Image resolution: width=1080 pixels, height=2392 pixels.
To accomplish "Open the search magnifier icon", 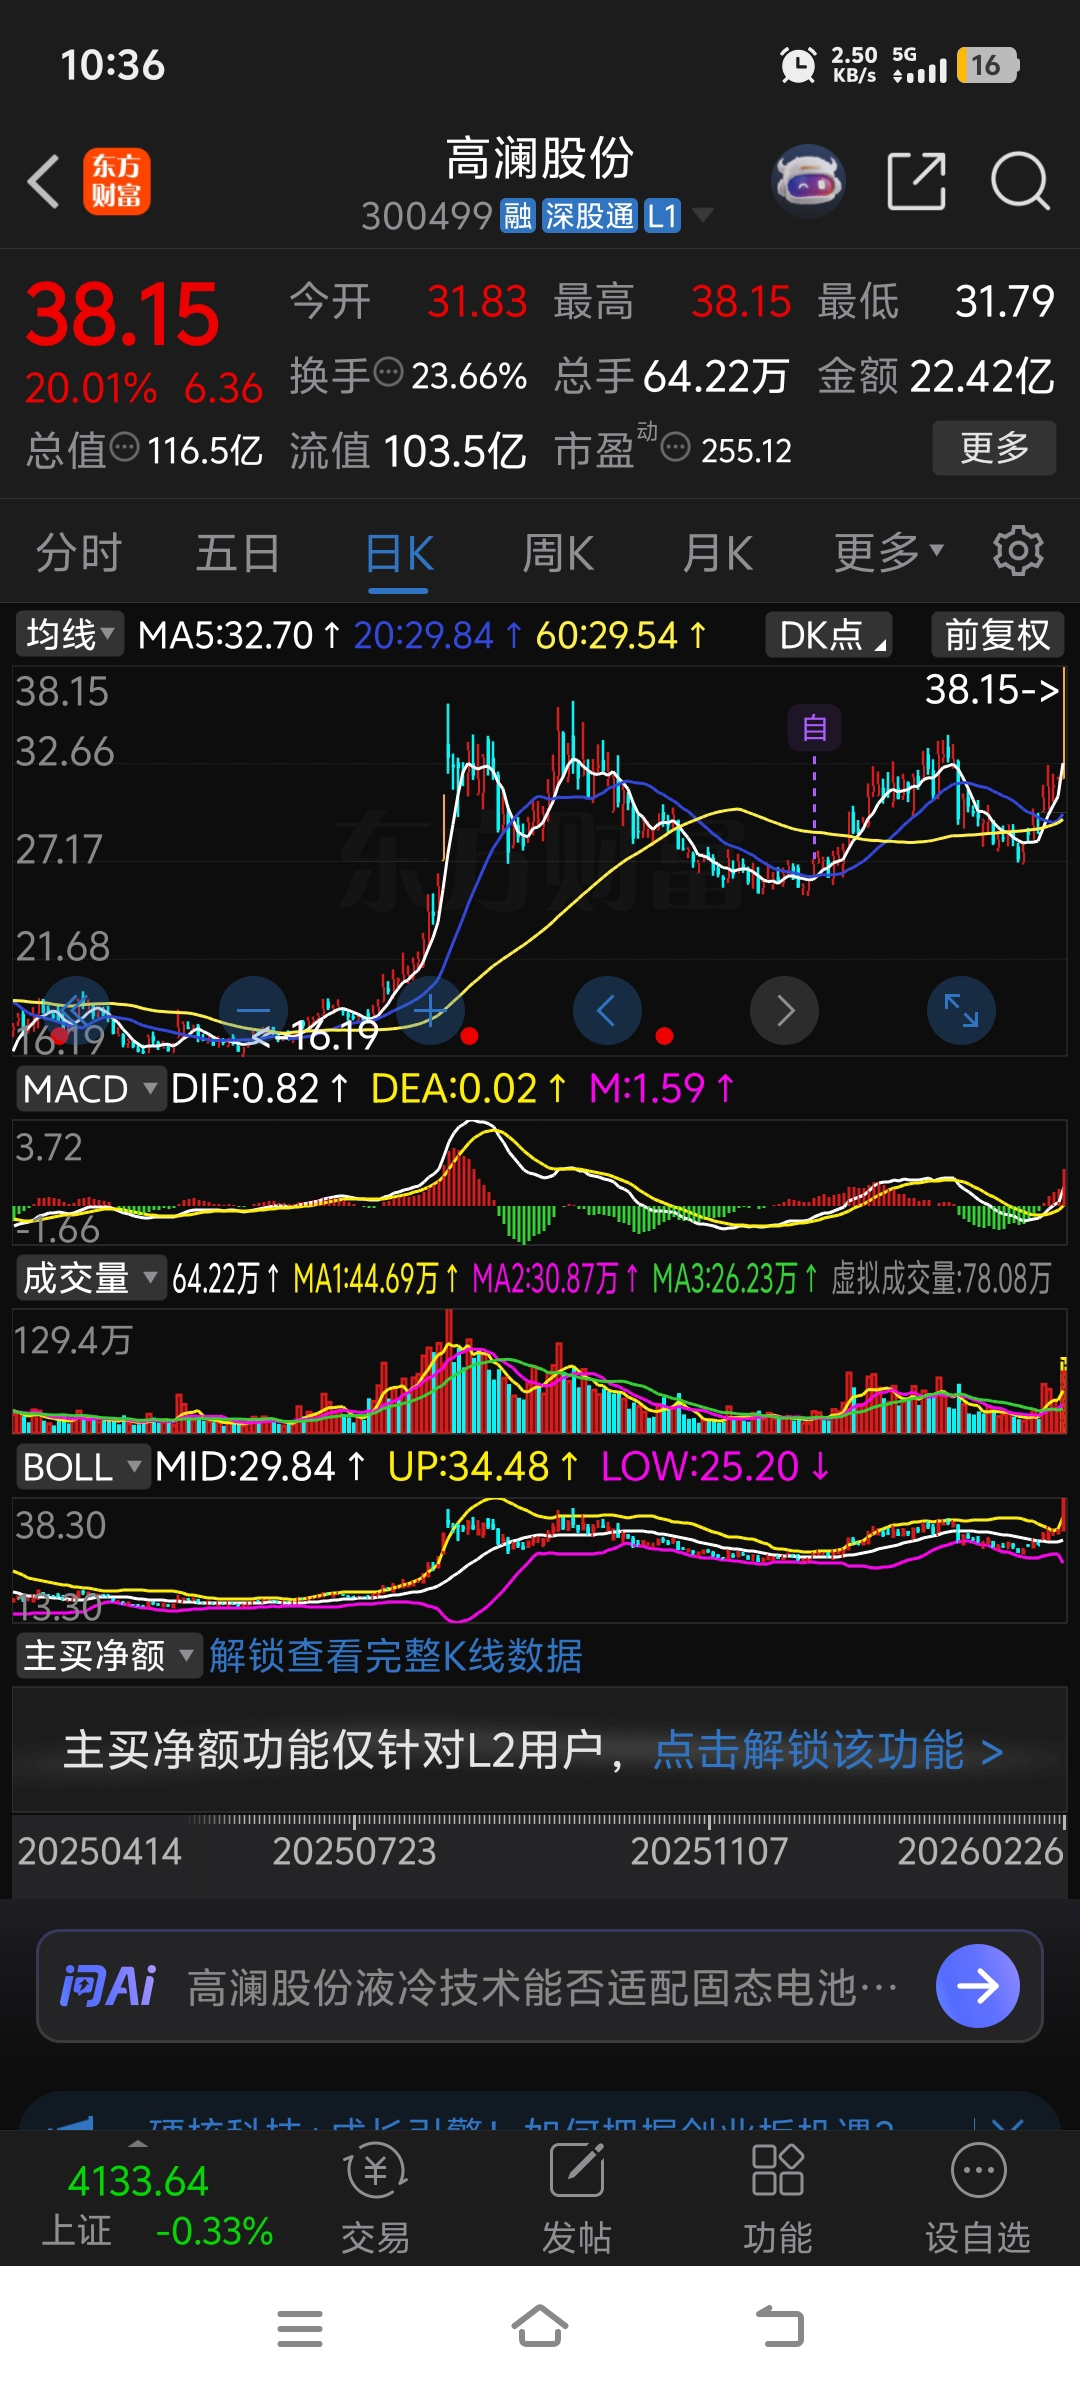I will click(x=1020, y=181).
